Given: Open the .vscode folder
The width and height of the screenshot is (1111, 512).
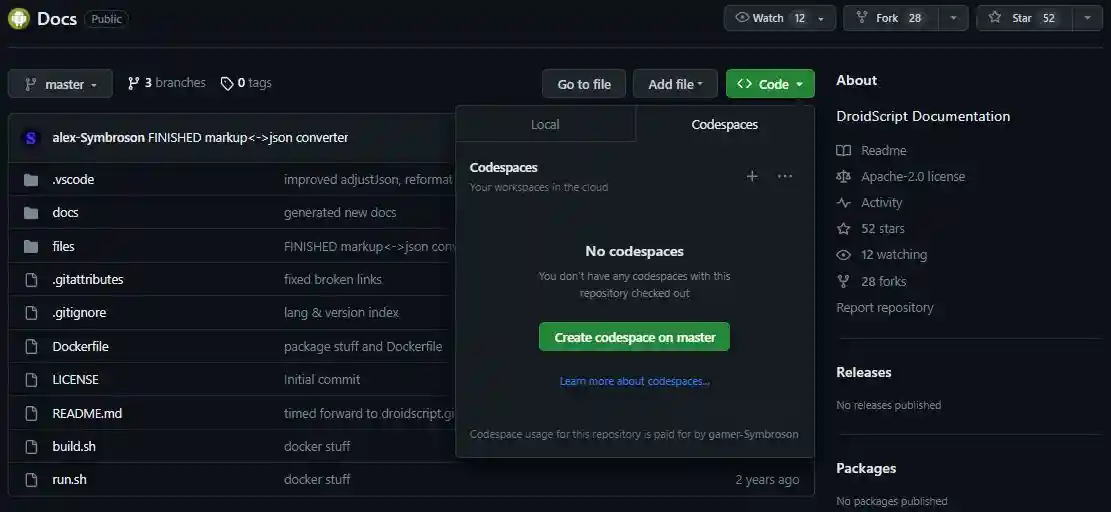Looking at the screenshot, I should click(x=73, y=180).
